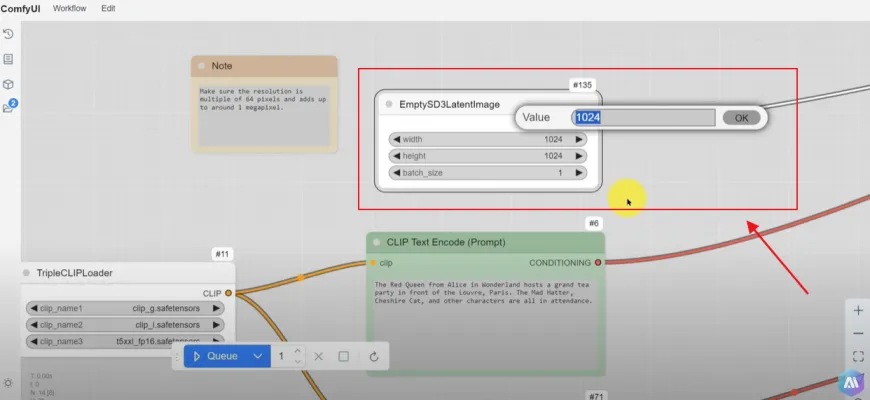Click the zoom in plus icon
Screen dimensions: 870x400
[x=858, y=311]
